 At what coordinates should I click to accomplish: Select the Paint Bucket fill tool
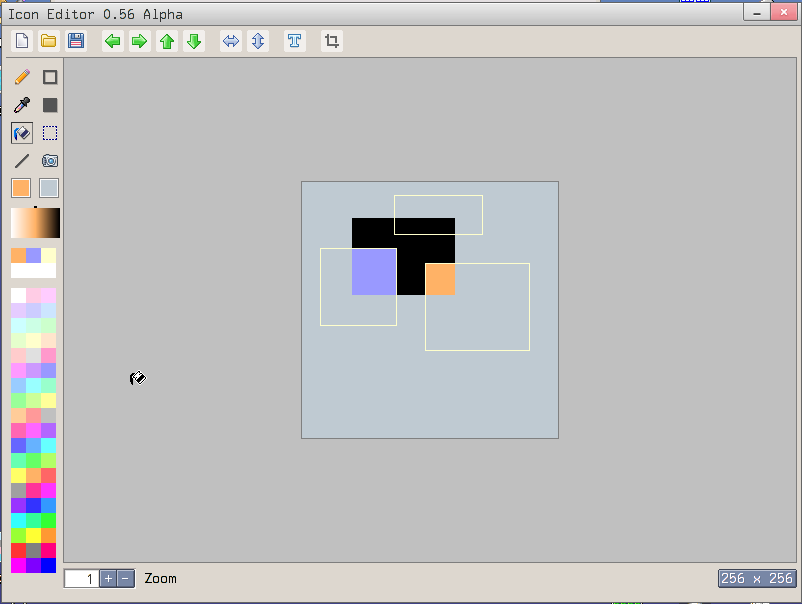coord(21,133)
